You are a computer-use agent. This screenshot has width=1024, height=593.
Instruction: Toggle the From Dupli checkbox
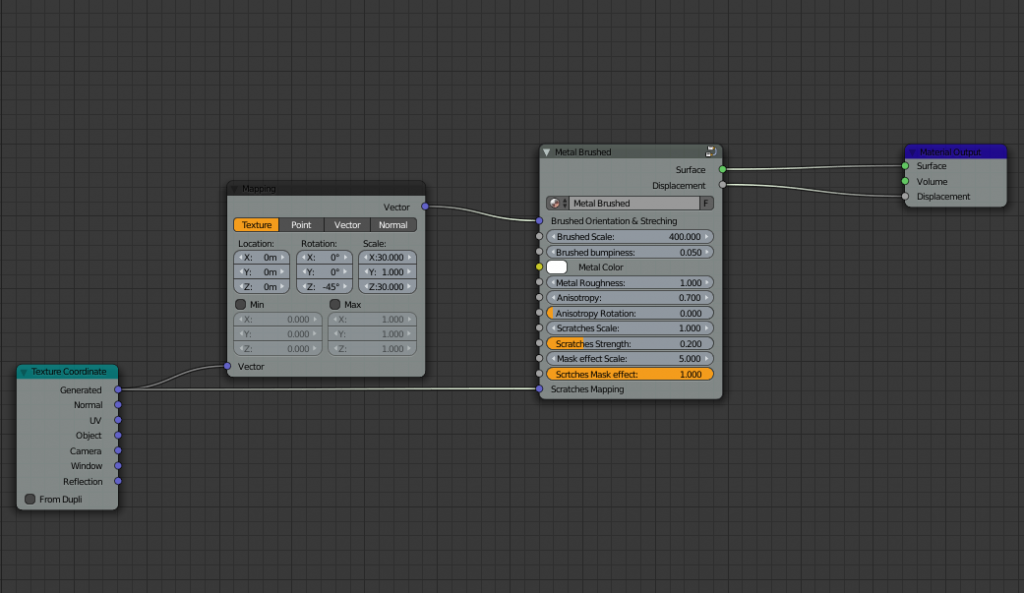[30, 499]
